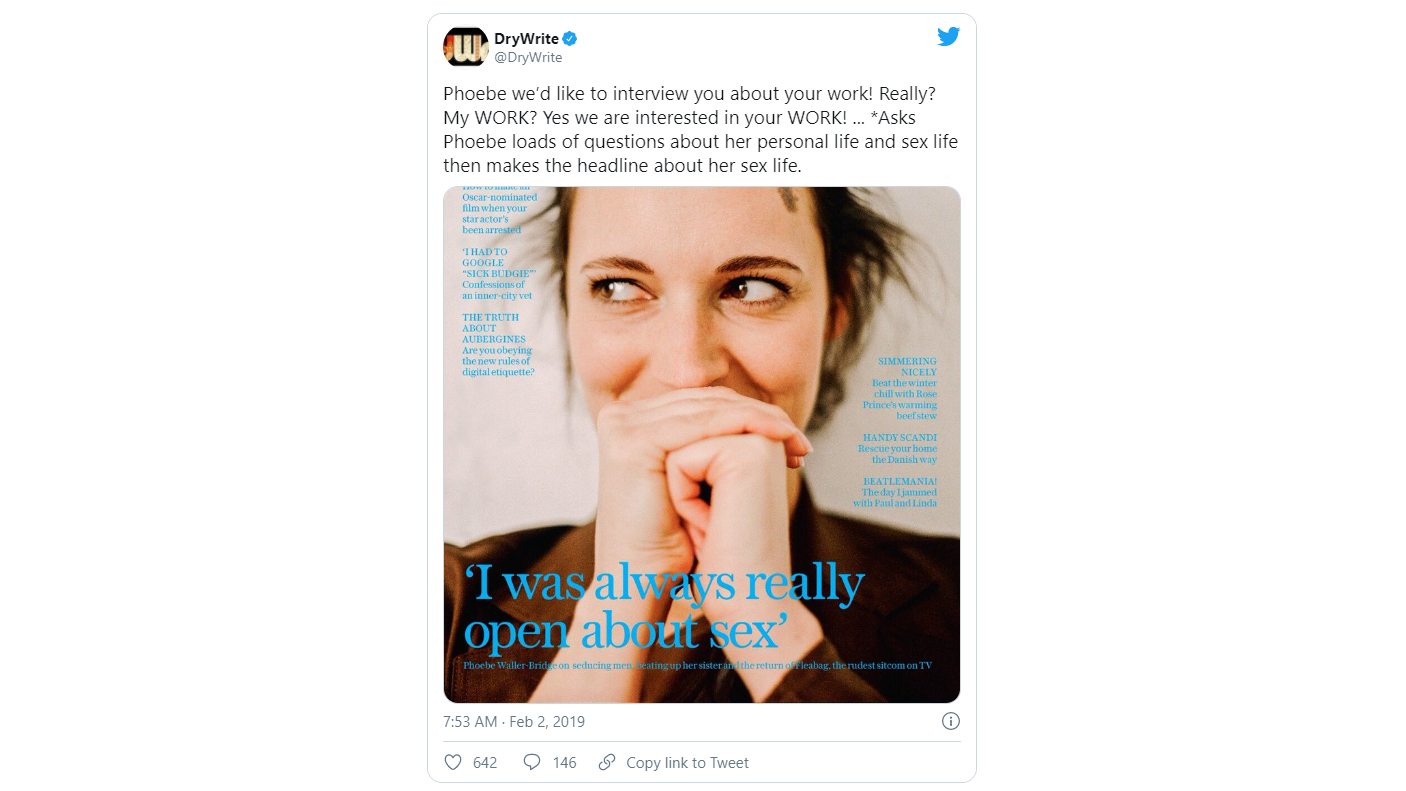Screen dimensions: 1406x791
Task: Click the Twitter bird logo
Action: tap(948, 37)
